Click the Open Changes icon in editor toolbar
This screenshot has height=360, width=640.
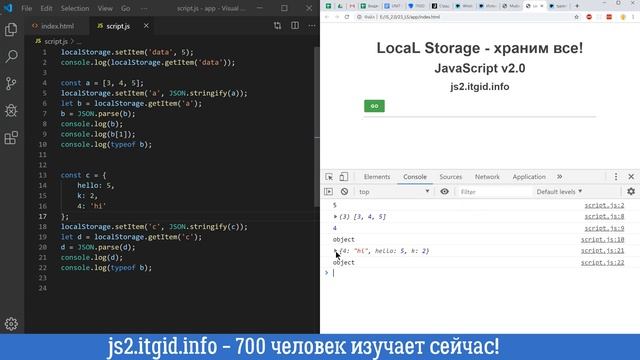pyautogui.click(x=278, y=26)
